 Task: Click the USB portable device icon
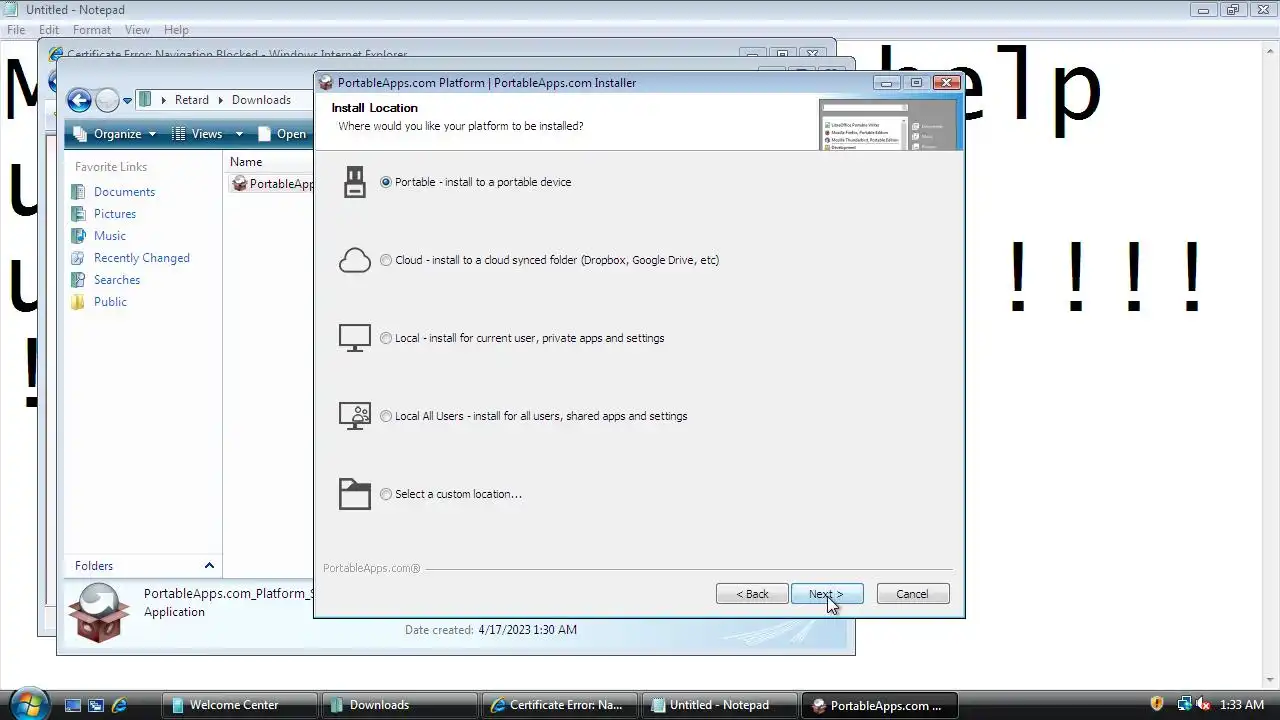coord(355,182)
